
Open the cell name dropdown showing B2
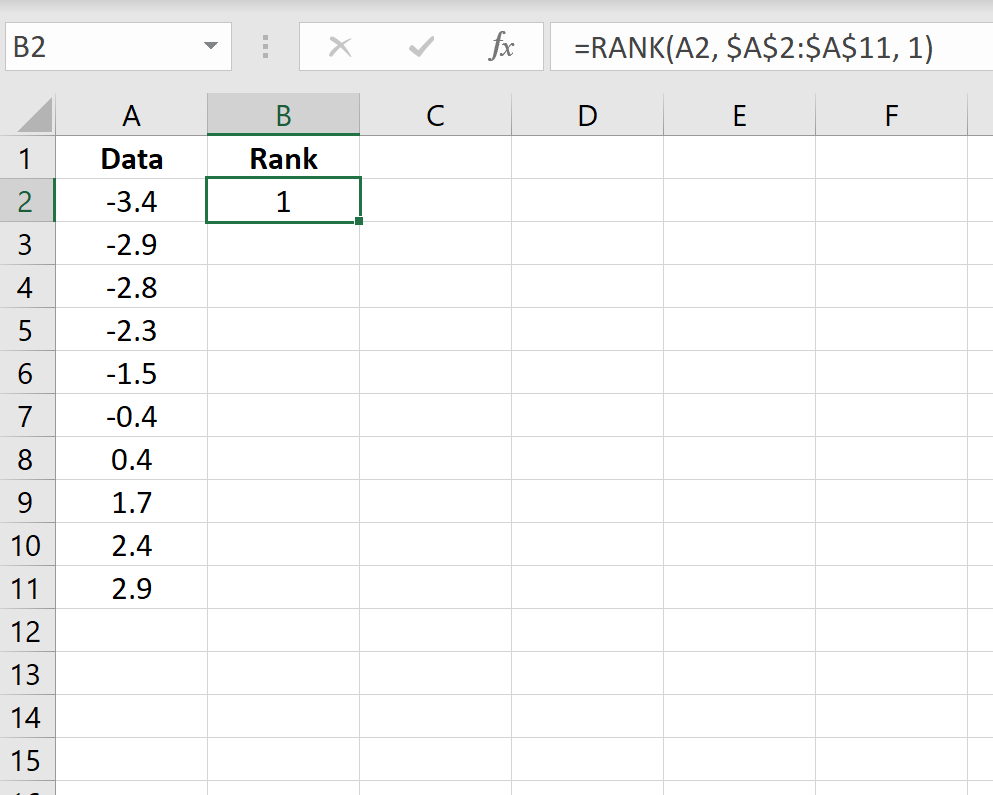coord(210,46)
